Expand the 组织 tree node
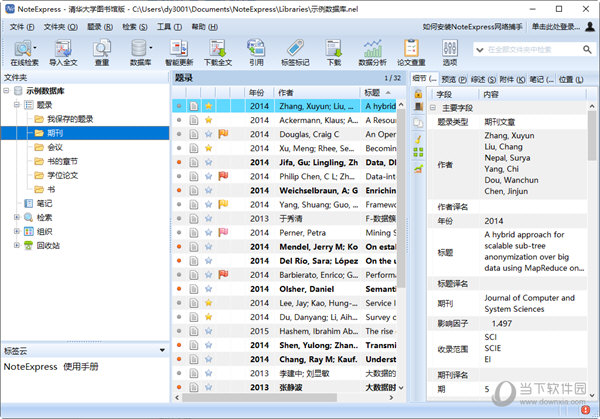This screenshot has width=600, height=419. pyautogui.click(x=16, y=231)
